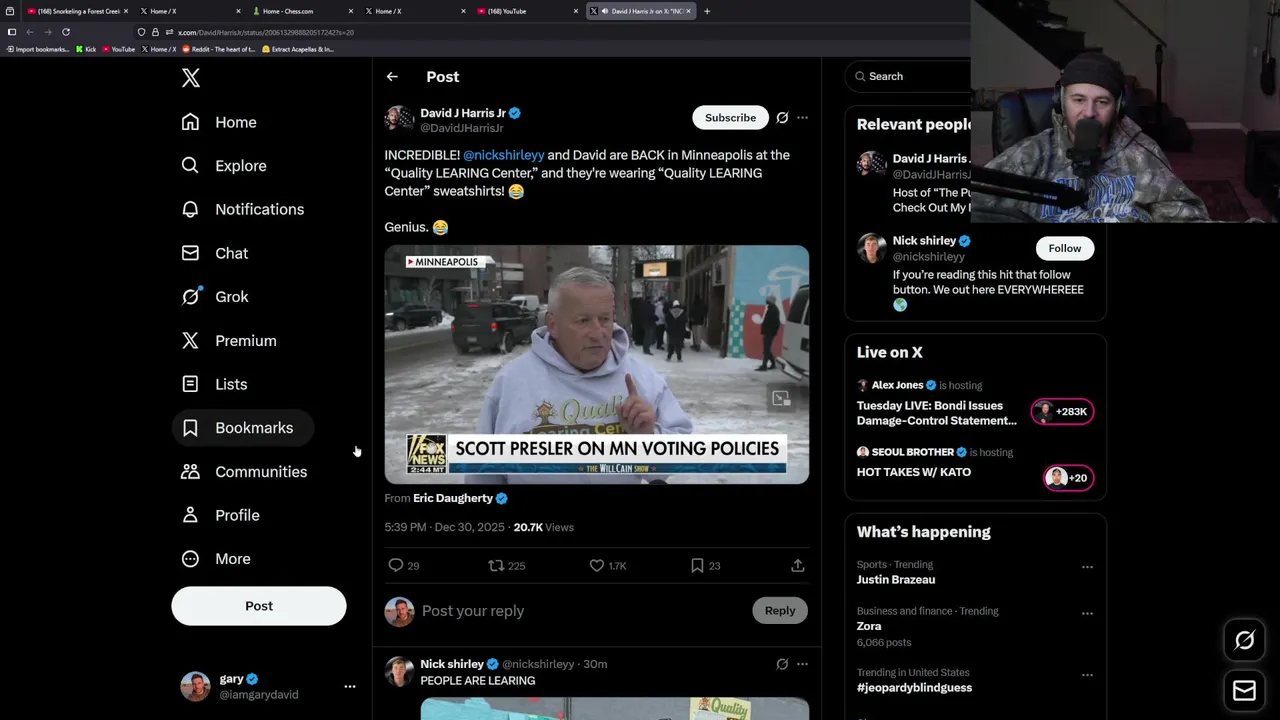The image size is (1280, 720).
Task: Follow Nick Shirley
Action: click(1065, 248)
